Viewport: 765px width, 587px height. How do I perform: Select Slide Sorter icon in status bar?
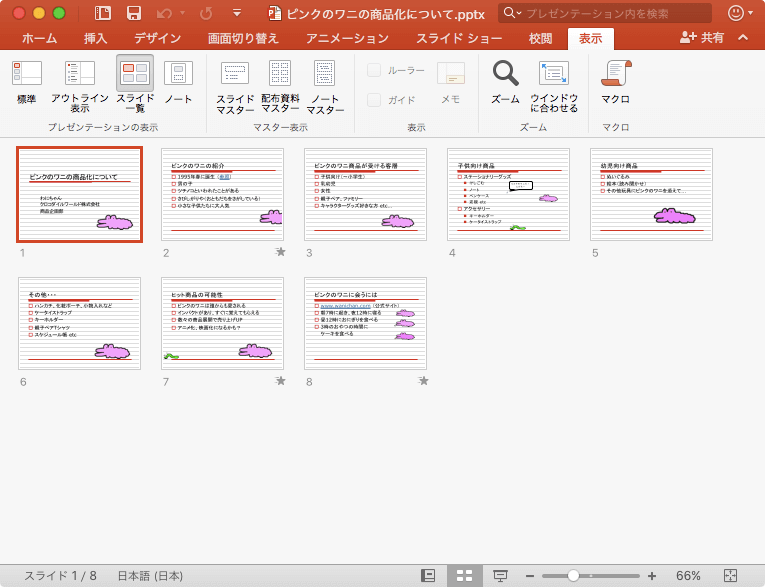coord(464,575)
